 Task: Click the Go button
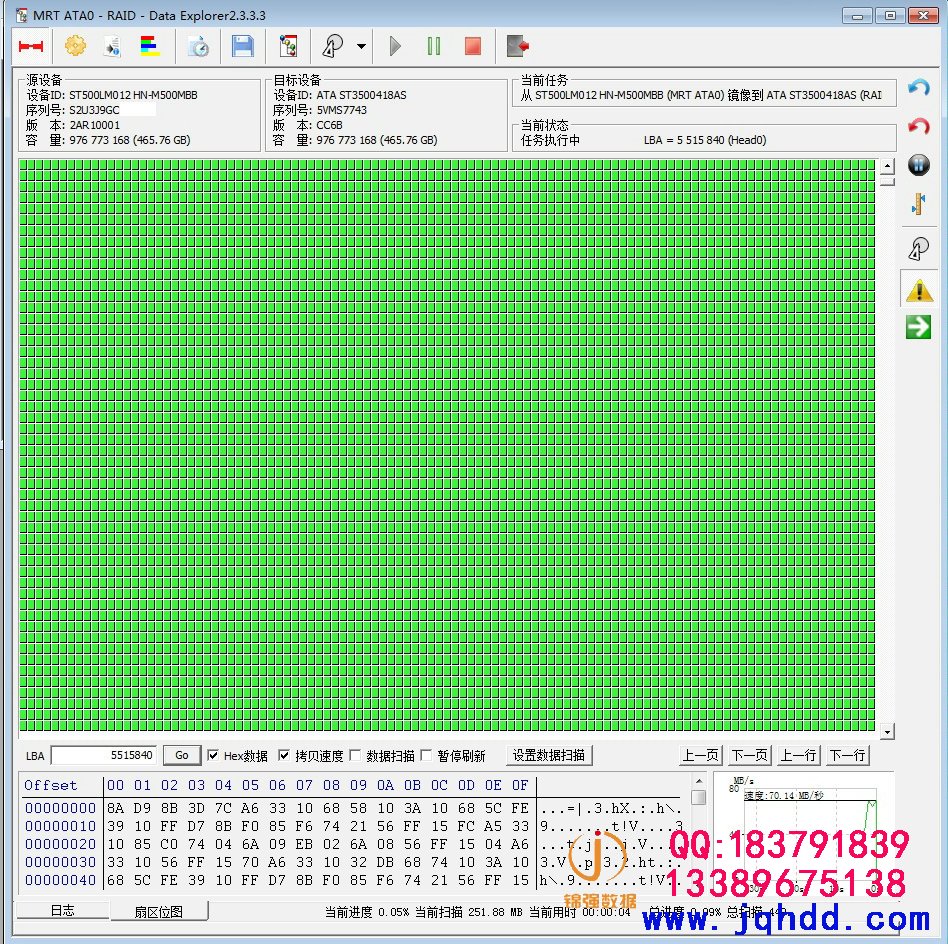[x=181, y=755]
